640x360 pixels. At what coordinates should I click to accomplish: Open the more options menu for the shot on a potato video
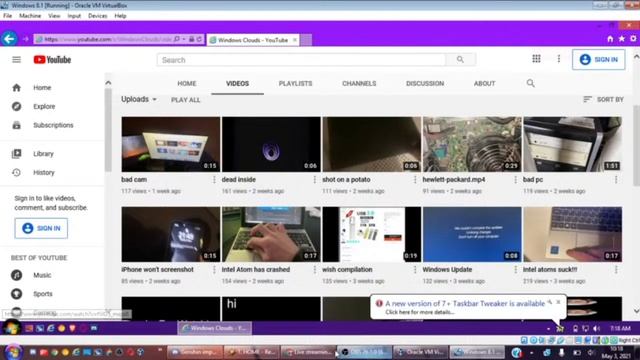click(415, 180)
